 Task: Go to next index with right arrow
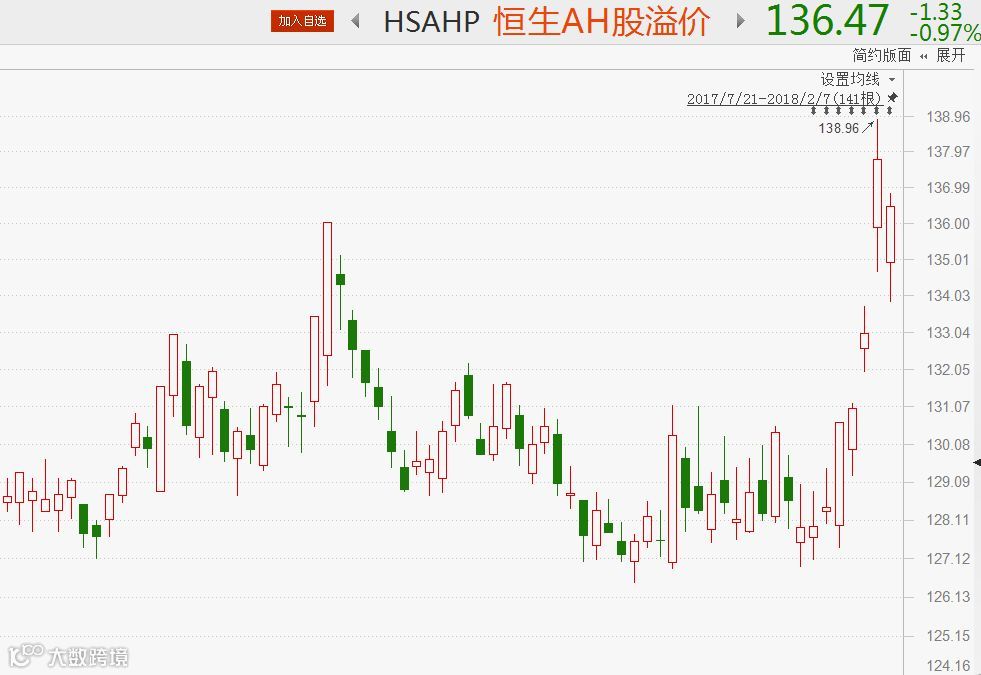click(x=741, y=21)
